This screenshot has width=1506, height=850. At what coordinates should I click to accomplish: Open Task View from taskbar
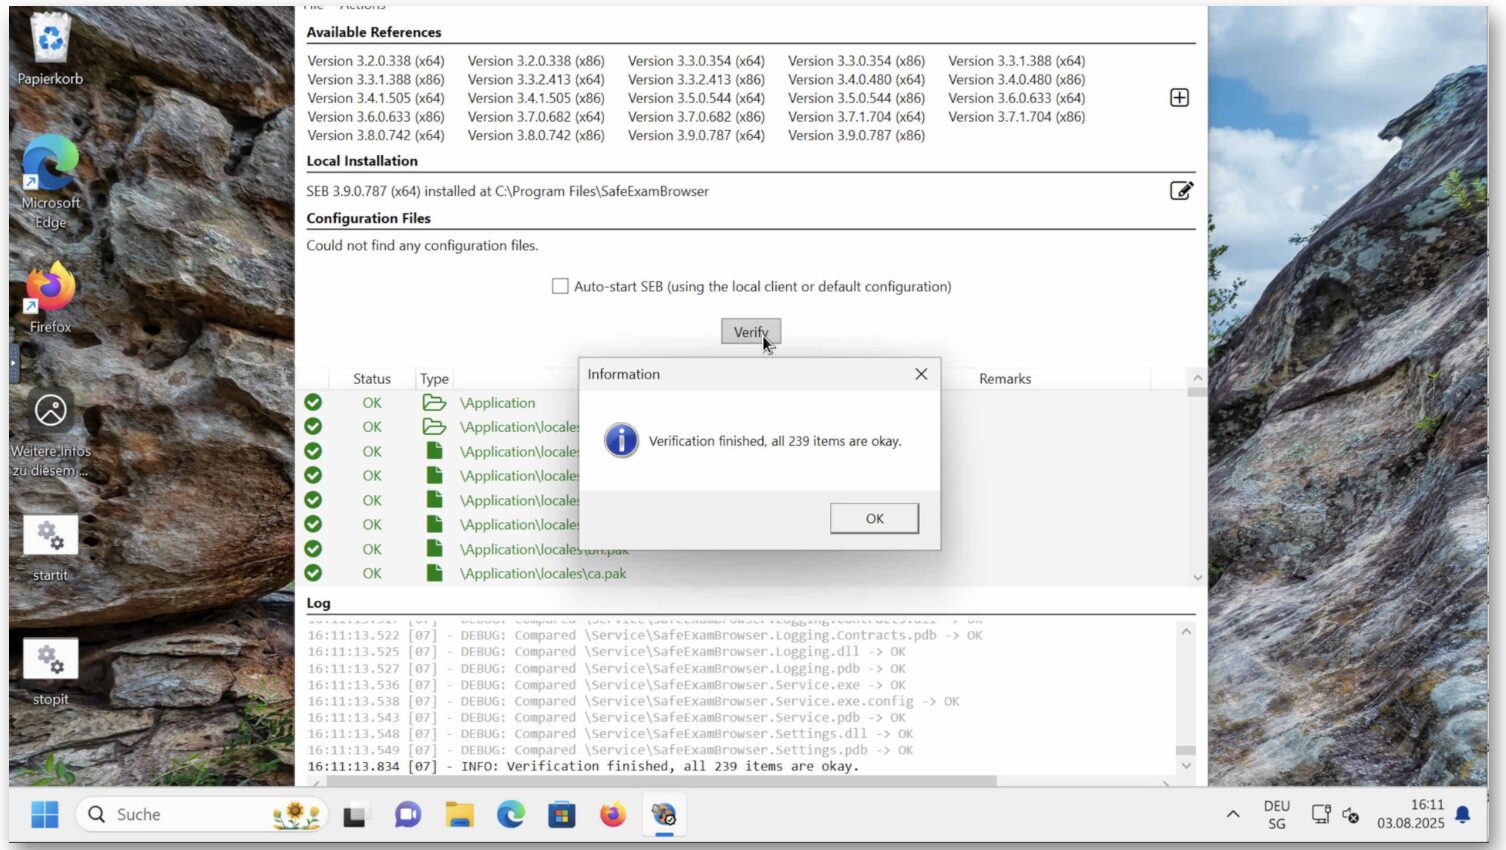[354, 816]
